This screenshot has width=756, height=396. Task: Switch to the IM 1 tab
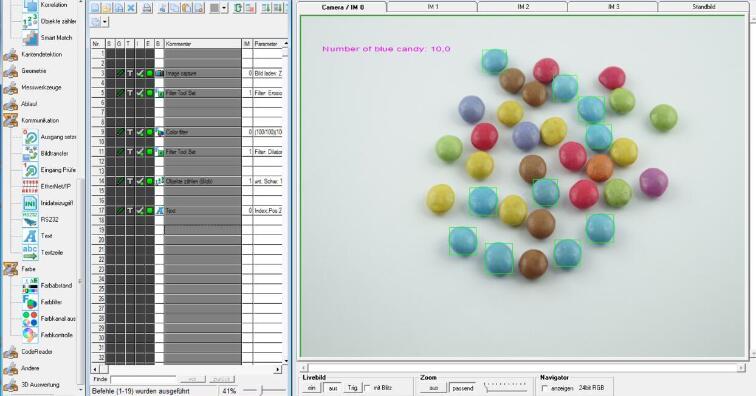432,7
